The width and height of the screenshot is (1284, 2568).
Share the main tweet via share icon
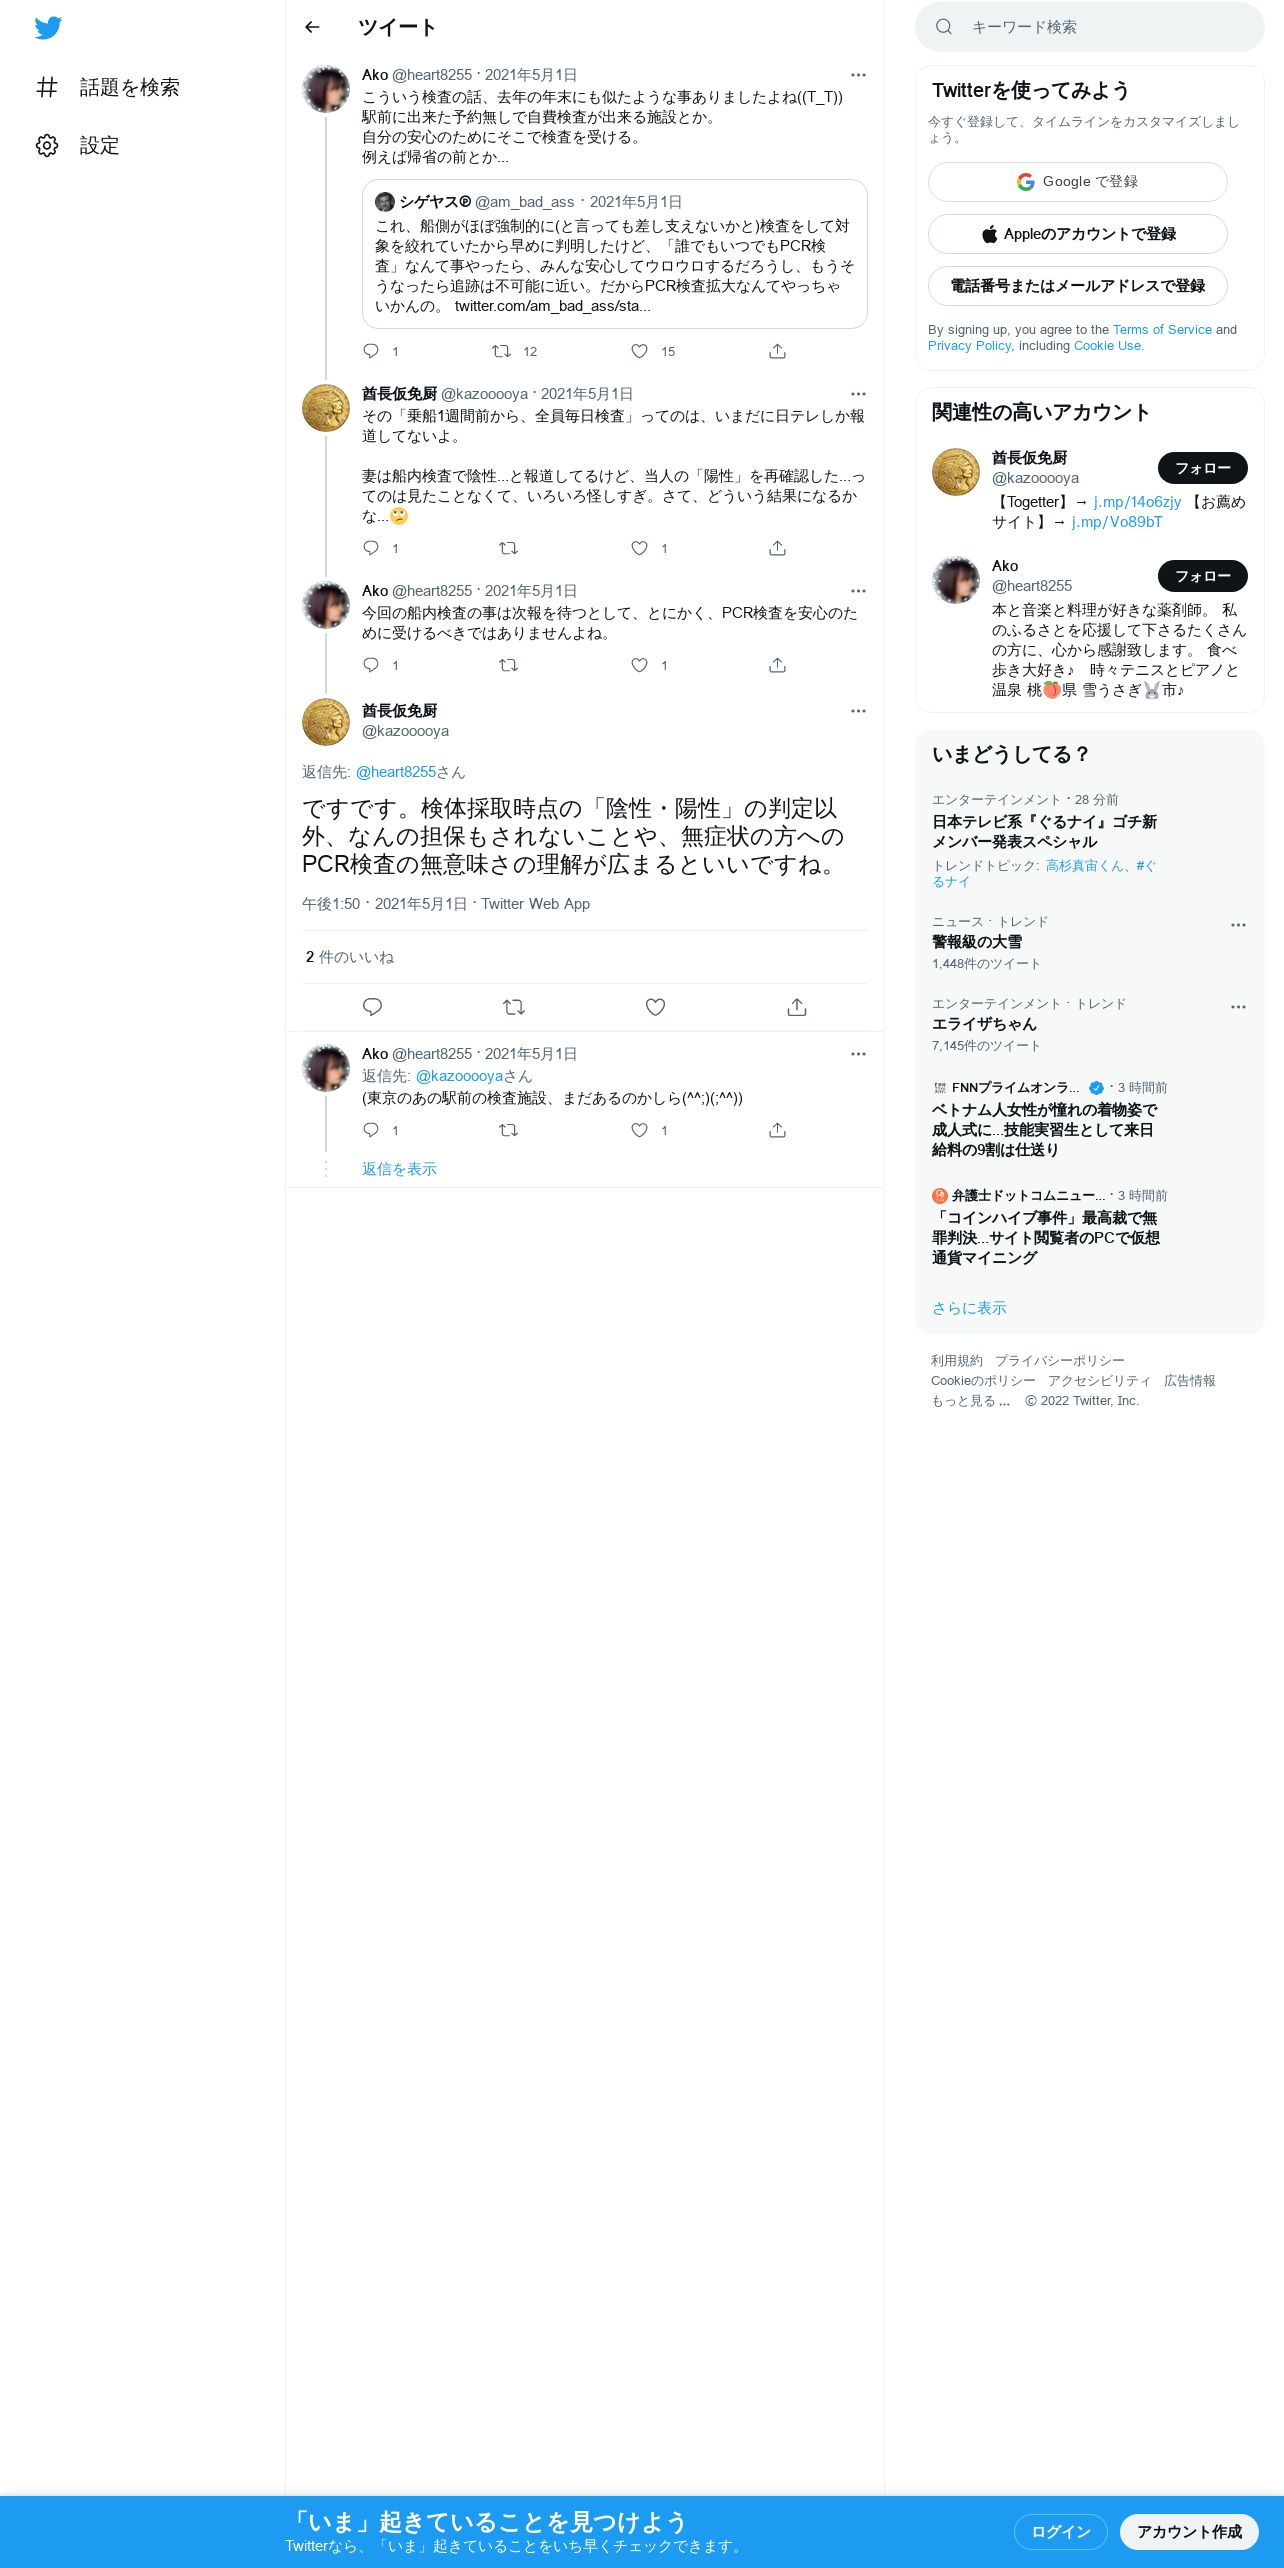[x=797, y=1007]
